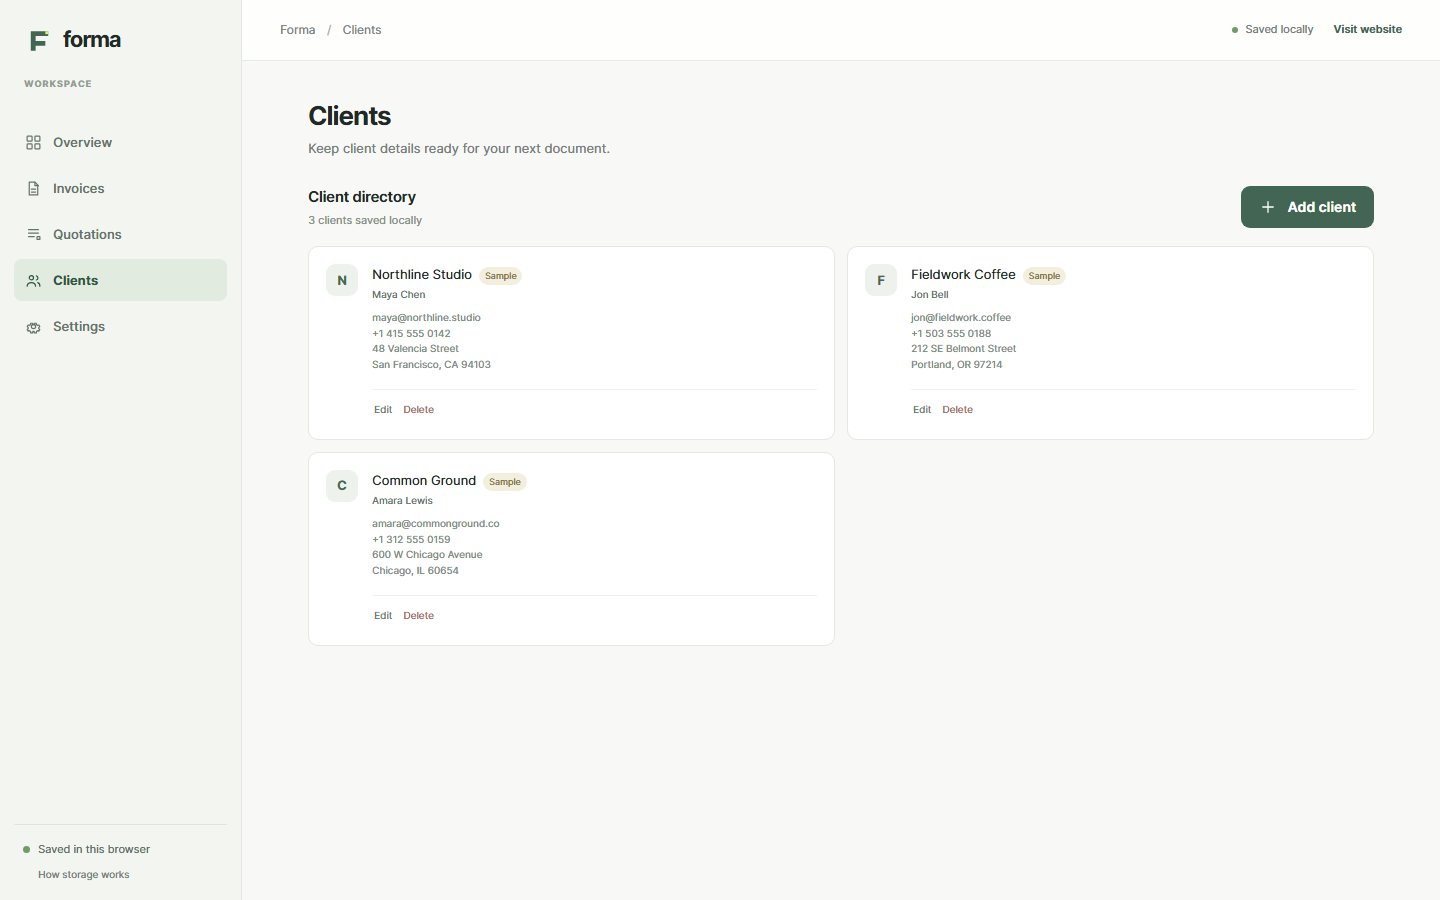Image resolution: width=1440 pixels, height=900 pixels.
Task: Click the green Saved locally status dot
Action: tap(1235, 30)
